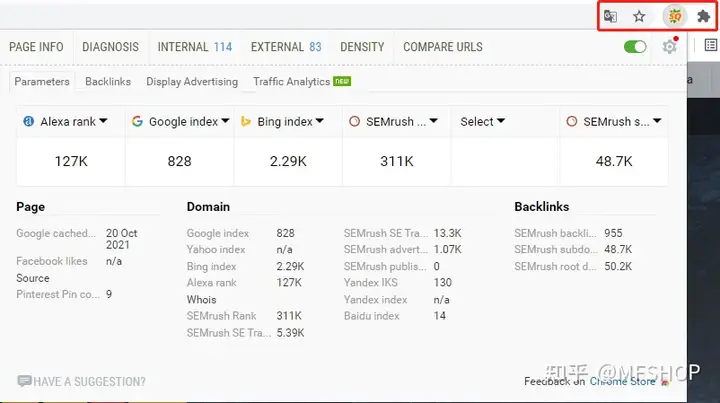Image resolution: width=720 pixels, height=403 pixels.
Task: Open SEOquake settings gear icon
Action: coord(670,47)
